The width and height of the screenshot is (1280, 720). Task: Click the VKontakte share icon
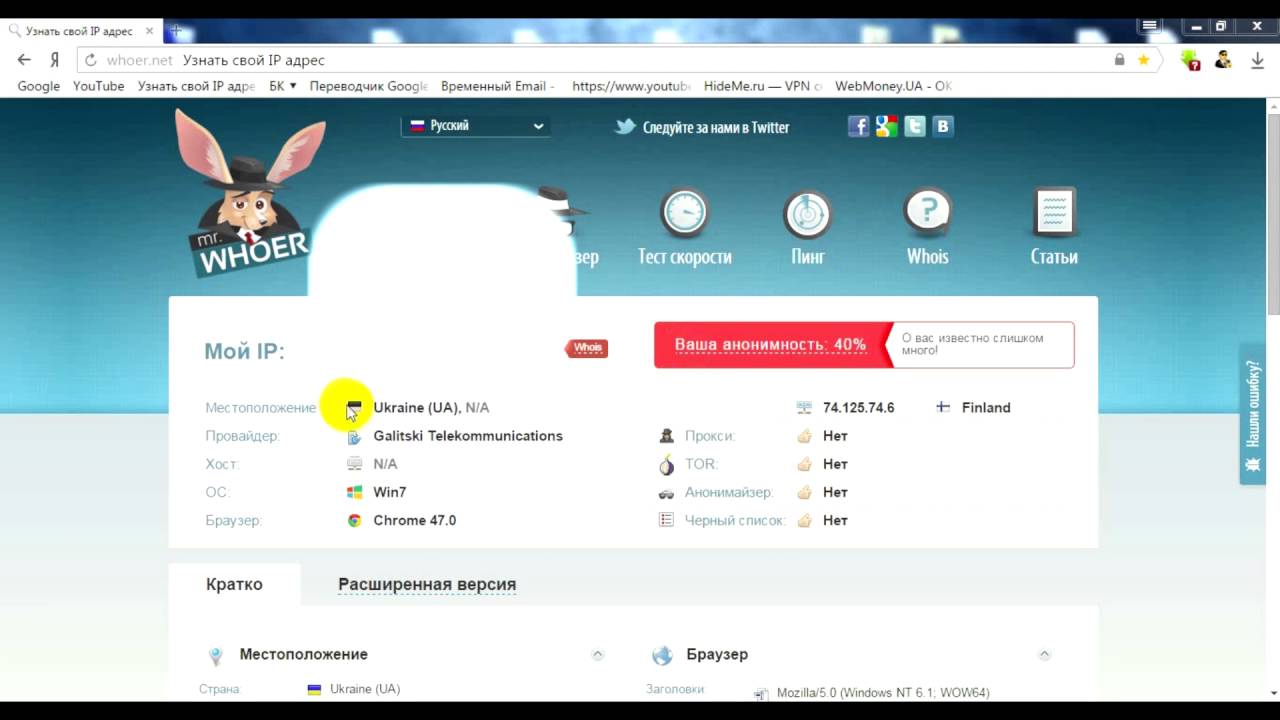tap(942, 126)
